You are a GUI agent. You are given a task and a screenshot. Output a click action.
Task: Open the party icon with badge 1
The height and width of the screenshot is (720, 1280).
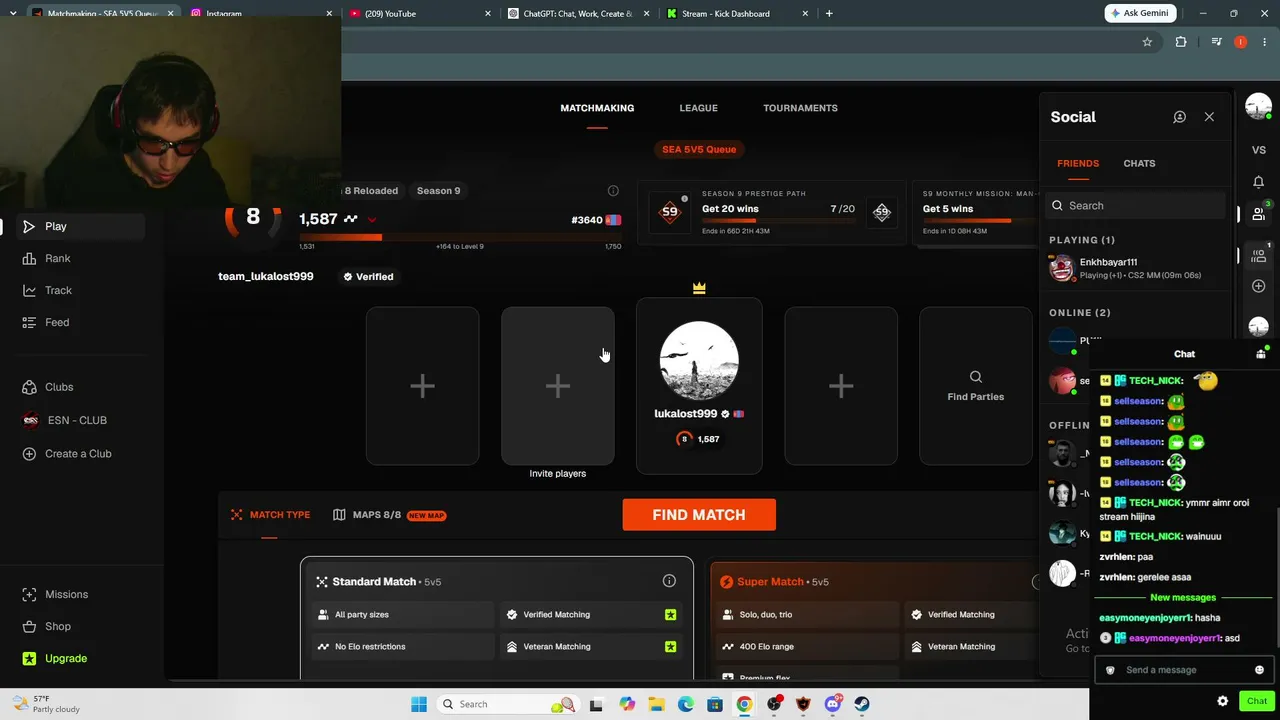point(1259,255)
